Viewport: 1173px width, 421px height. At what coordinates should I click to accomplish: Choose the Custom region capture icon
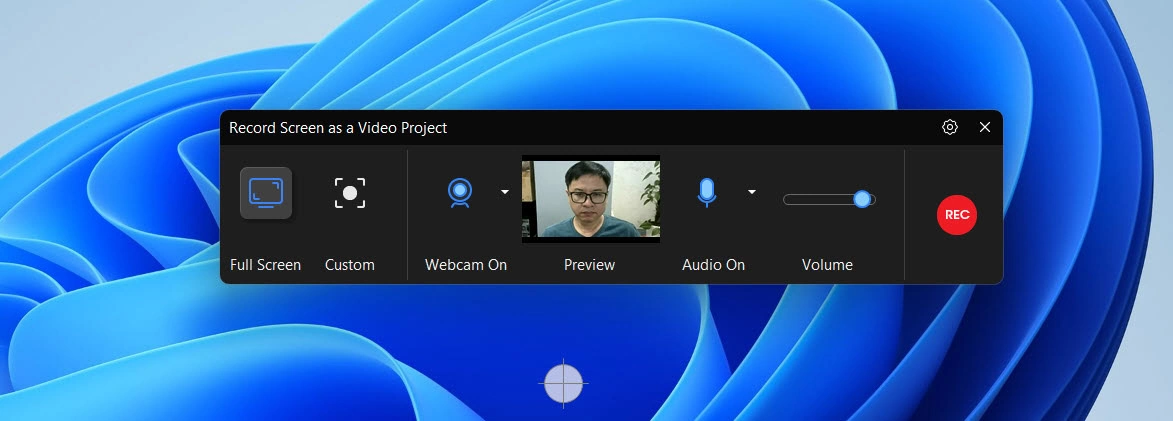click(350, 193)
